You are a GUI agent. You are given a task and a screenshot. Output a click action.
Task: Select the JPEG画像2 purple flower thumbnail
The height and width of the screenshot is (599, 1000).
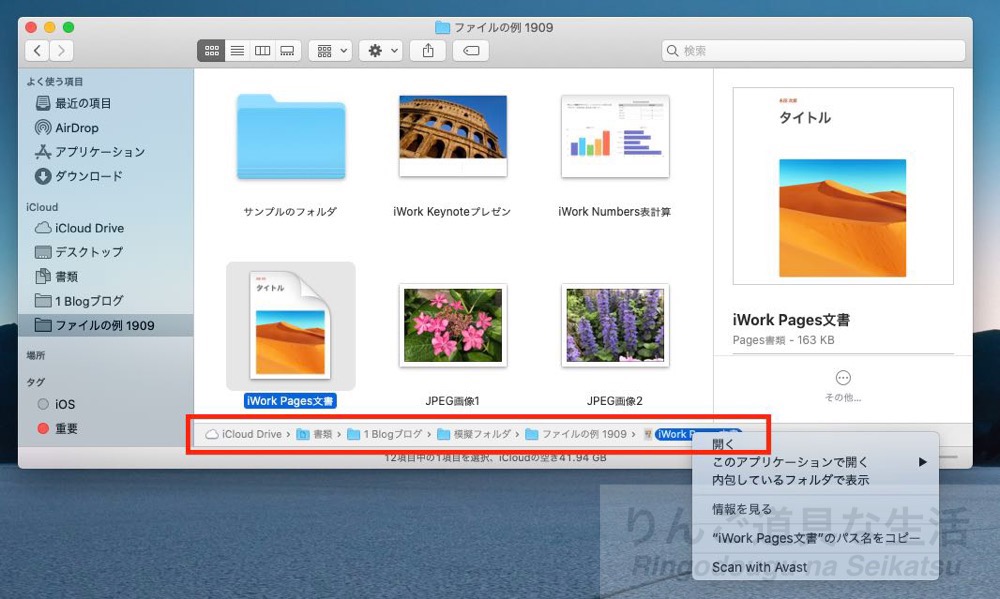click(615, 325)
